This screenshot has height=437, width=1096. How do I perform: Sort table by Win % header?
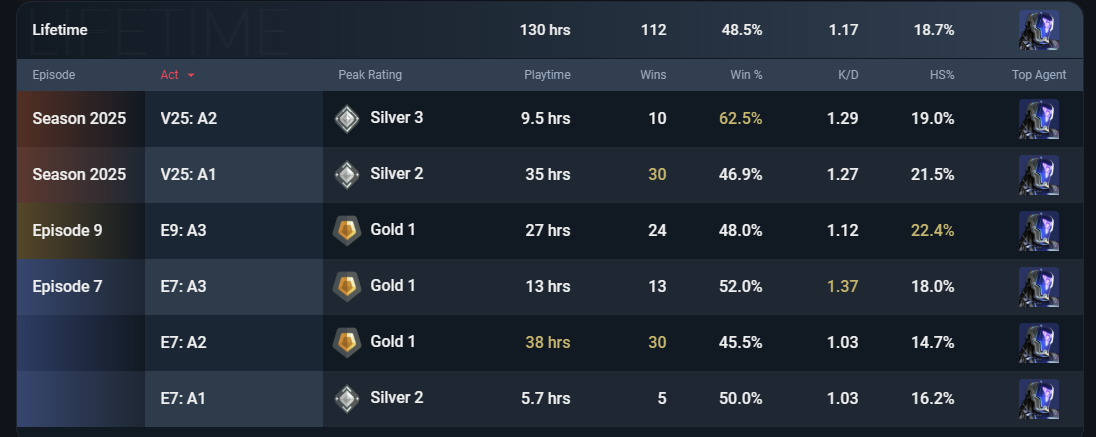(747, 75)
